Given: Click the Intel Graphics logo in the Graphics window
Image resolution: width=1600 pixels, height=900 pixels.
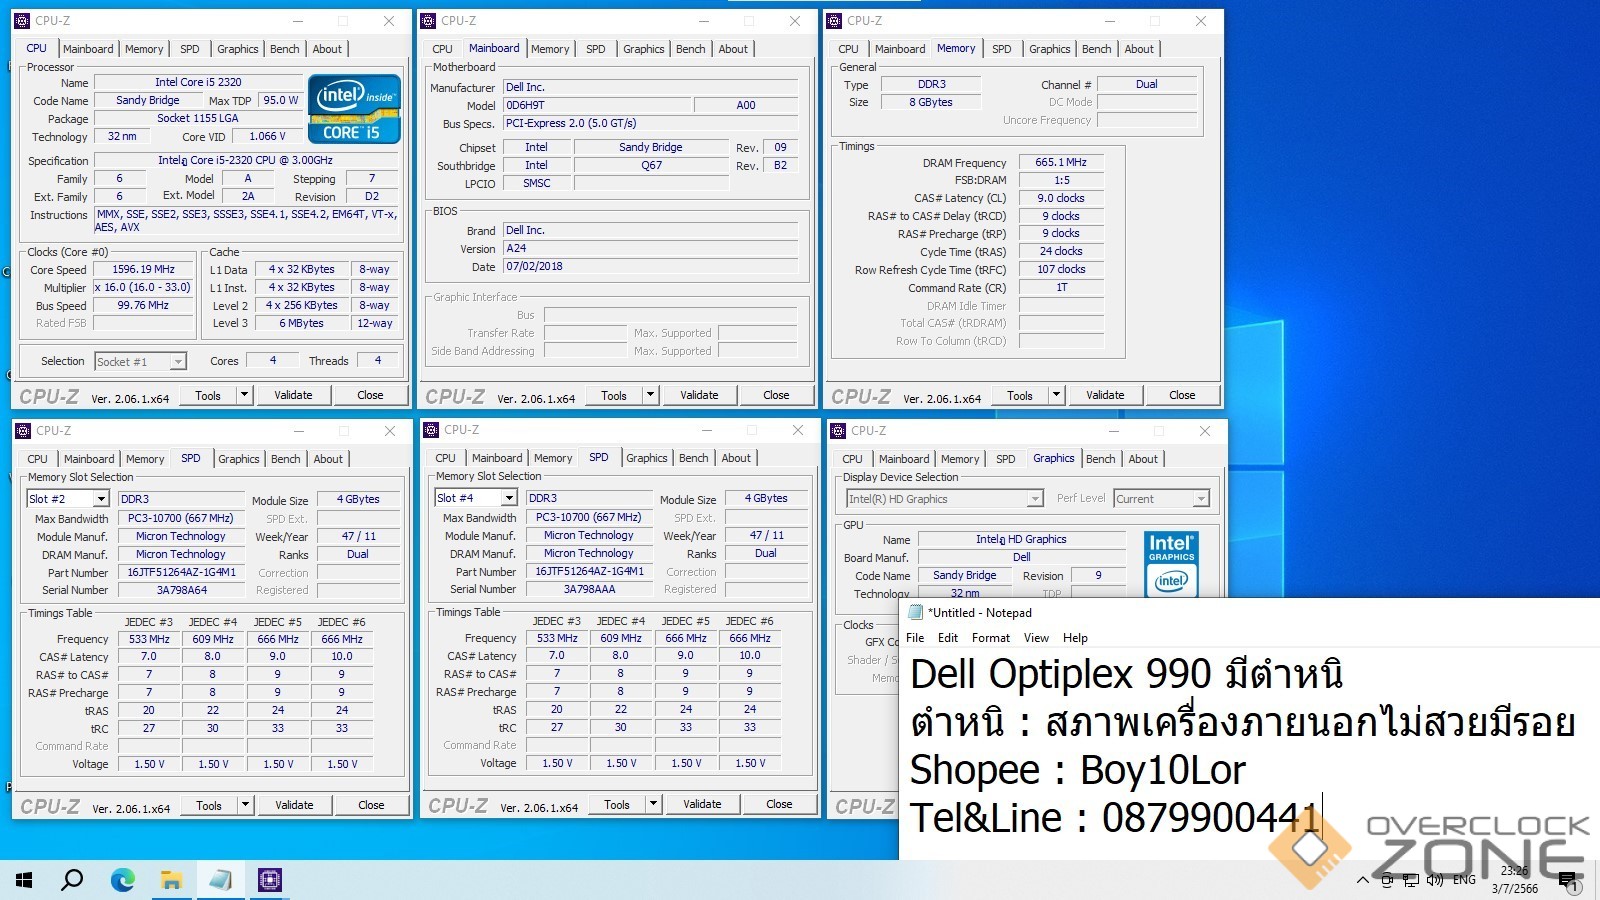Looking at the screenshot, I should [1171, 562].
